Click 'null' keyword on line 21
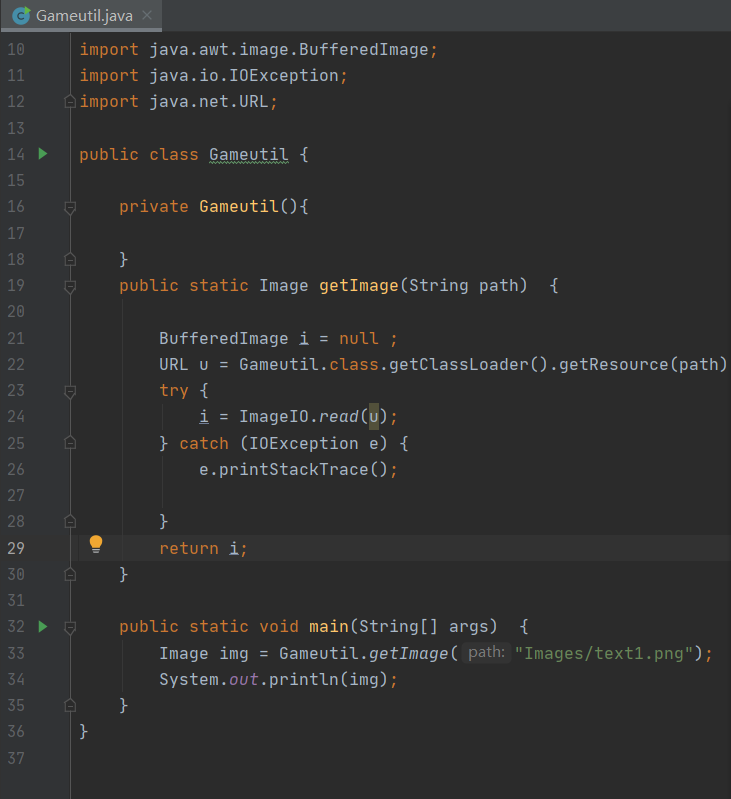 (359, 338)
